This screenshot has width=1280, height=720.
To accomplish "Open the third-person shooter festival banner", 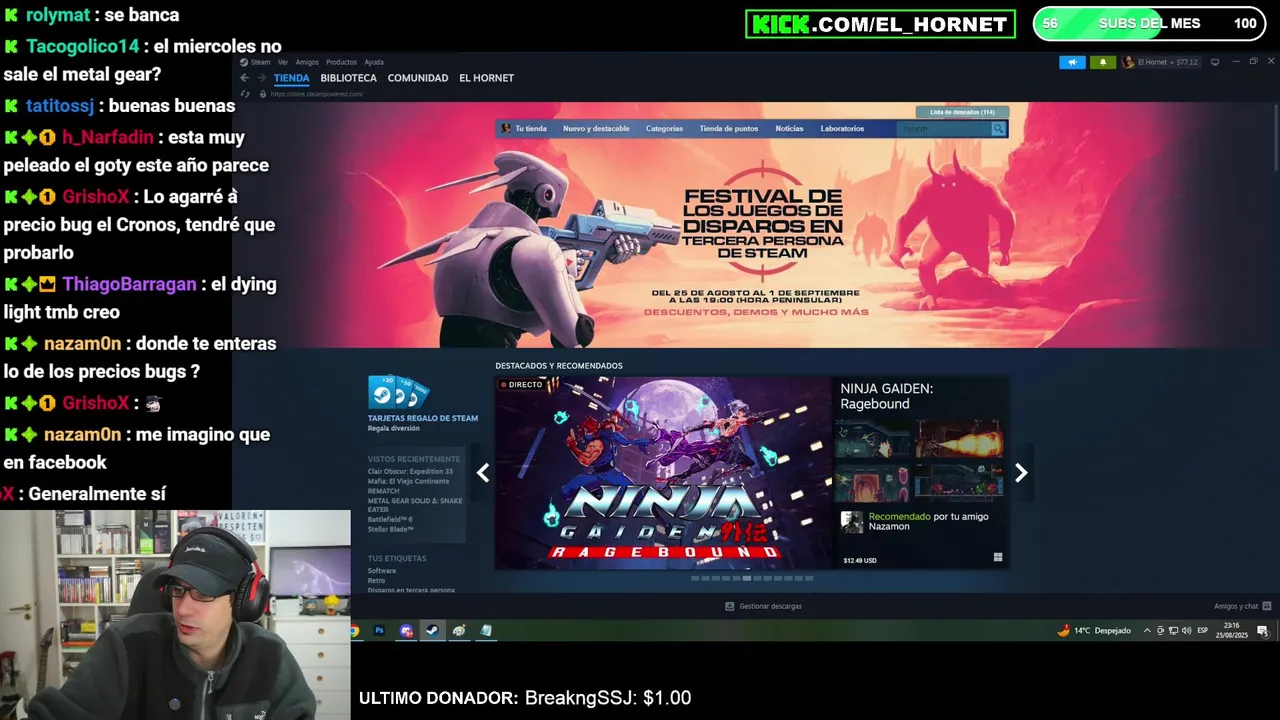I will point(757,225).
